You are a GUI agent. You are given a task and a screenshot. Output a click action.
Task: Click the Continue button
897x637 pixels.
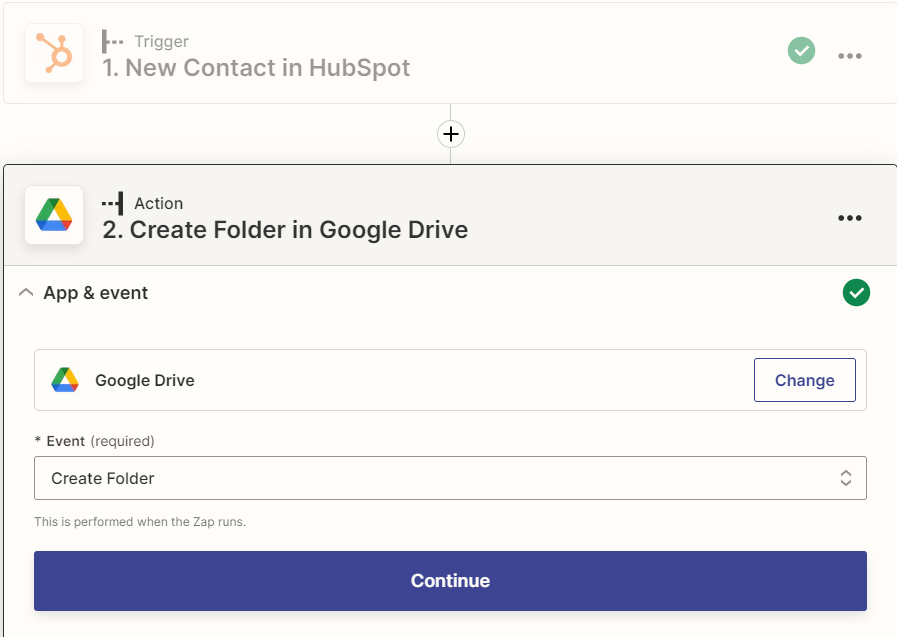(x=450, y=581)
